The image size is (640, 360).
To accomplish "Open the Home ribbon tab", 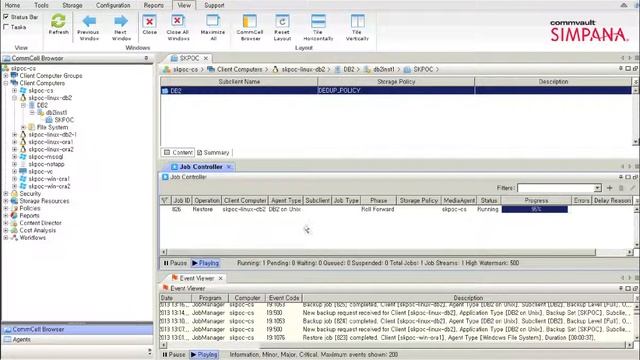I will [x=12, y=5].
